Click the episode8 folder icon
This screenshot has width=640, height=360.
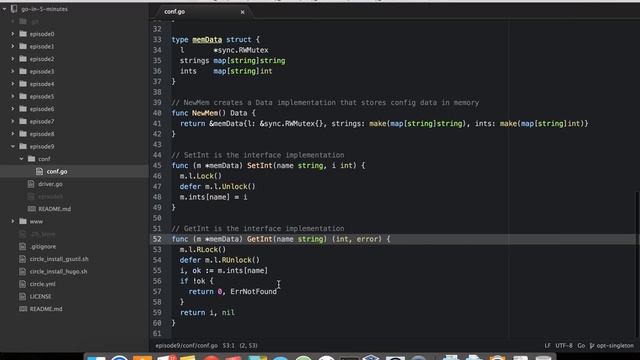tap(23, 134)
